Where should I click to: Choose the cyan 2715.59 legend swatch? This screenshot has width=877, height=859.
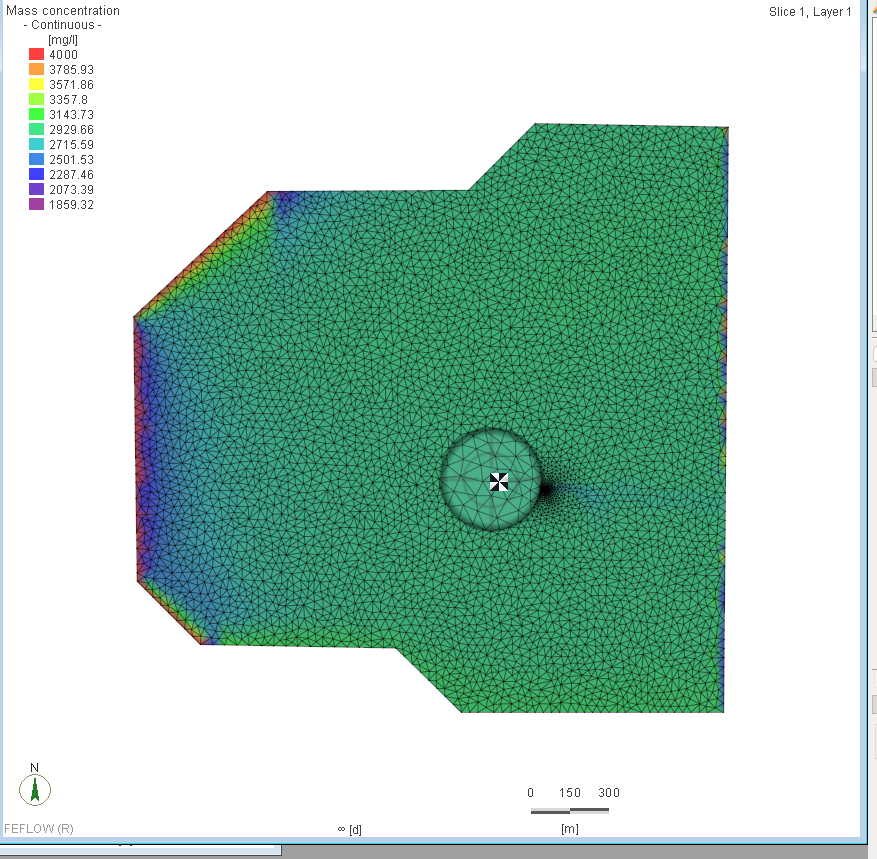tap(36, 145)
